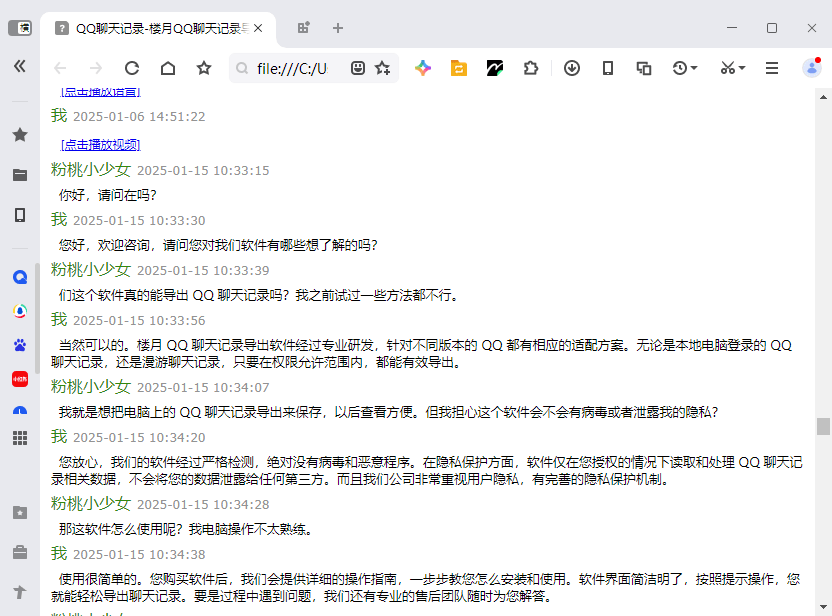
Task: Click the timestamp 2025-01-06 14:51:22
Action: [x=139, y=117]
